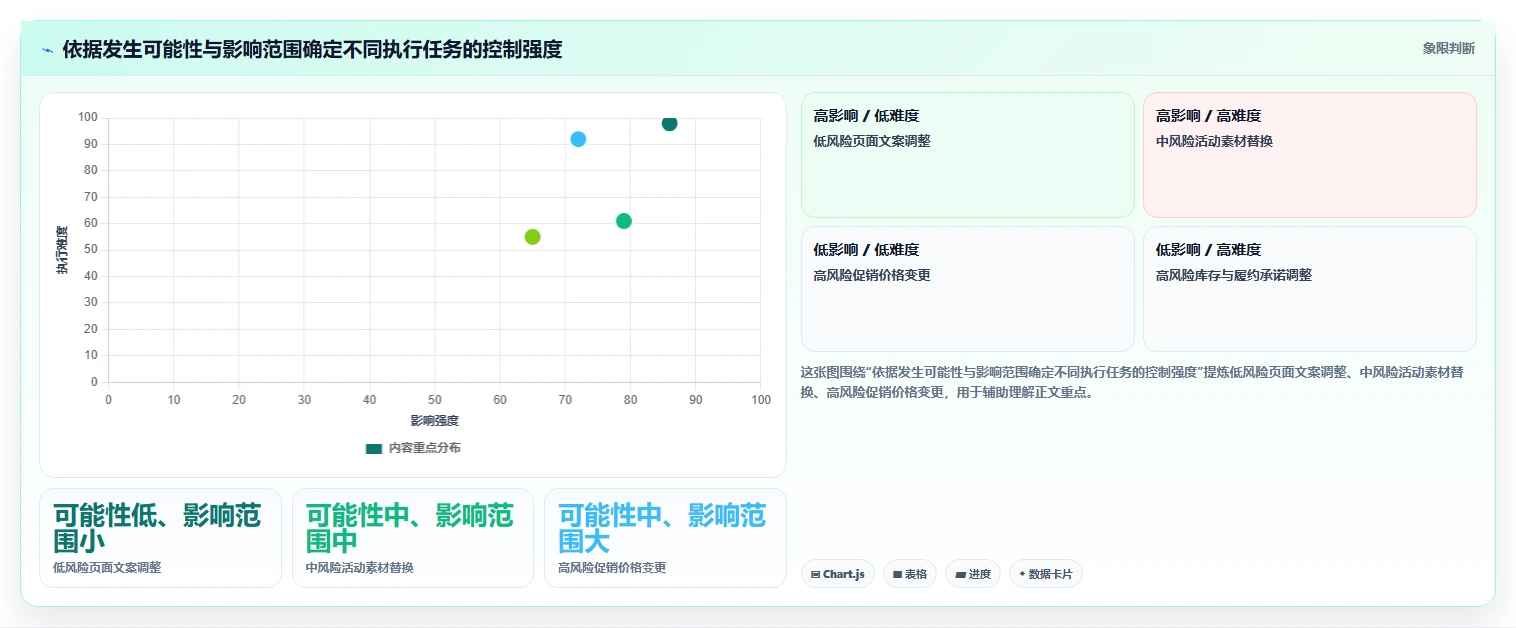Select the yellow-green scatter point
Screen dimensions: 1516x628
tap(532, 237)
